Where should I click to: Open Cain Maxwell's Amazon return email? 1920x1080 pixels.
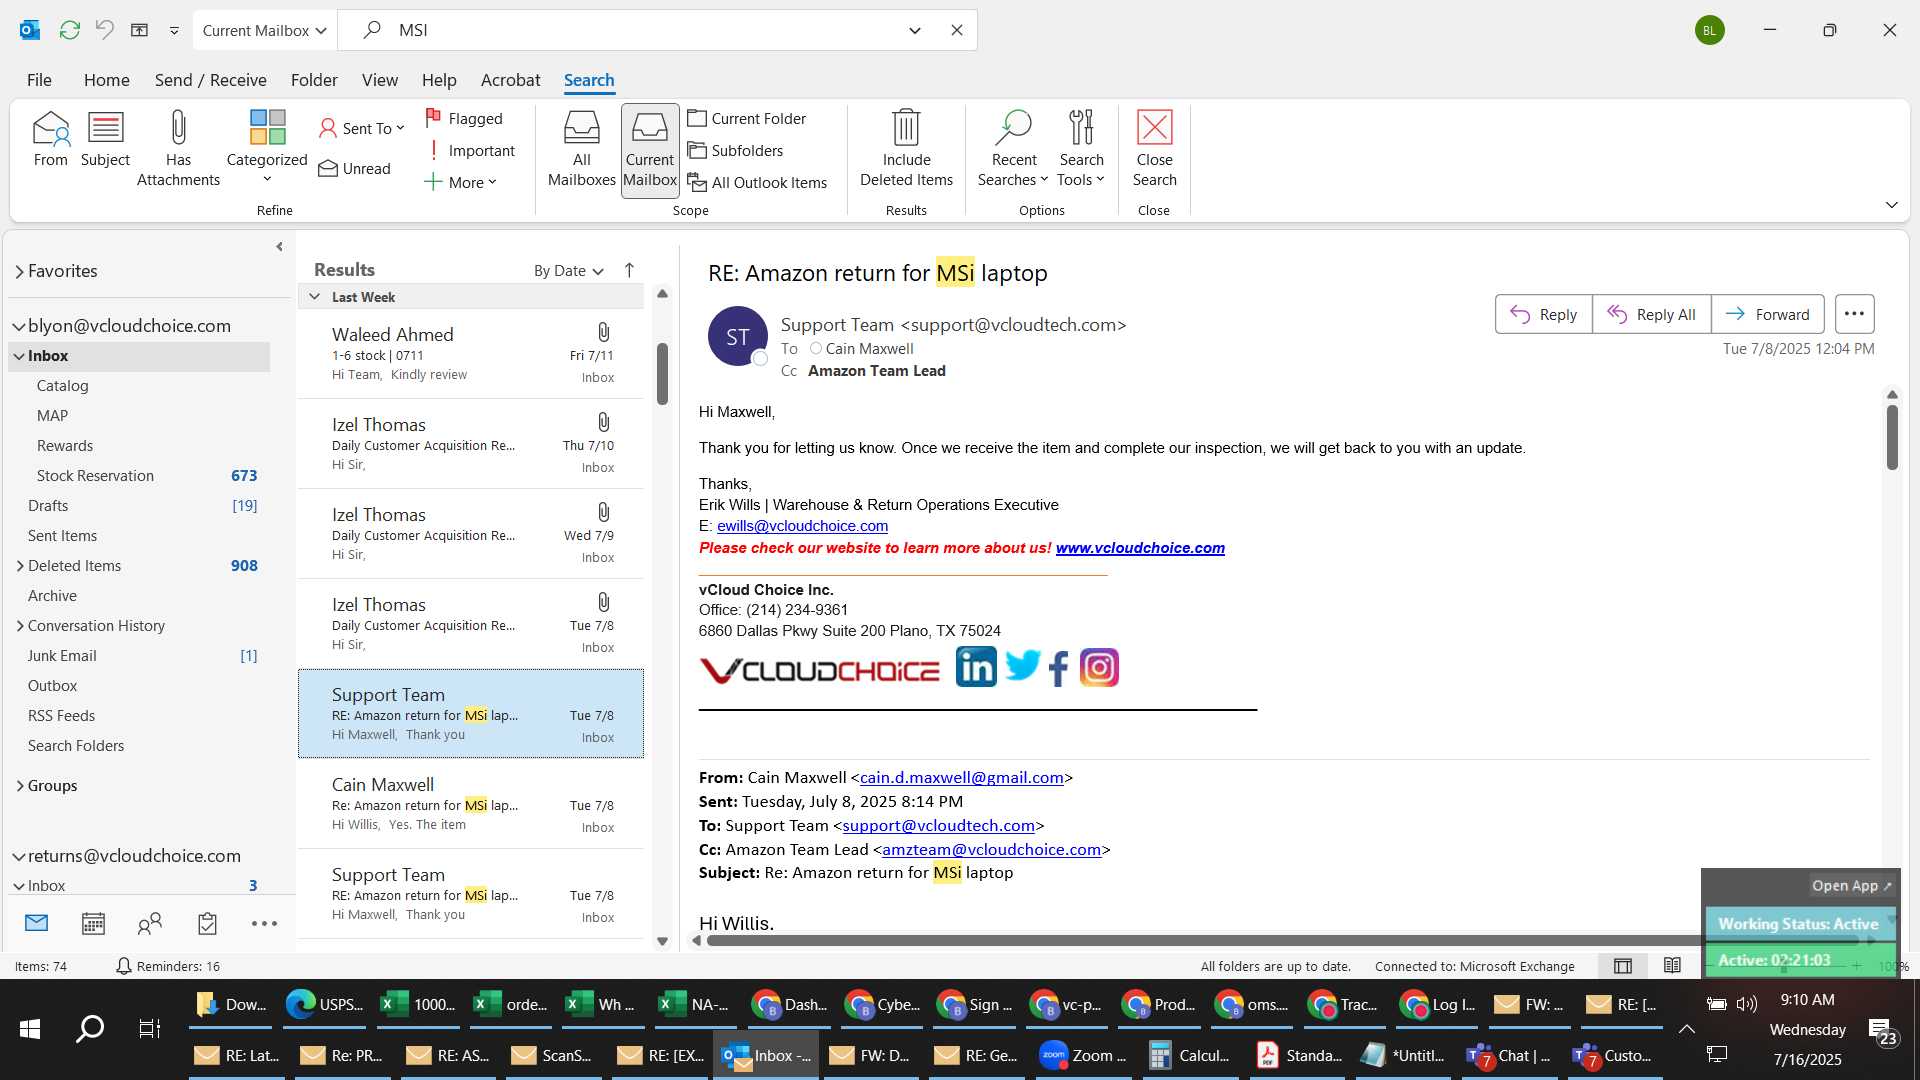[x=471, y=804]
